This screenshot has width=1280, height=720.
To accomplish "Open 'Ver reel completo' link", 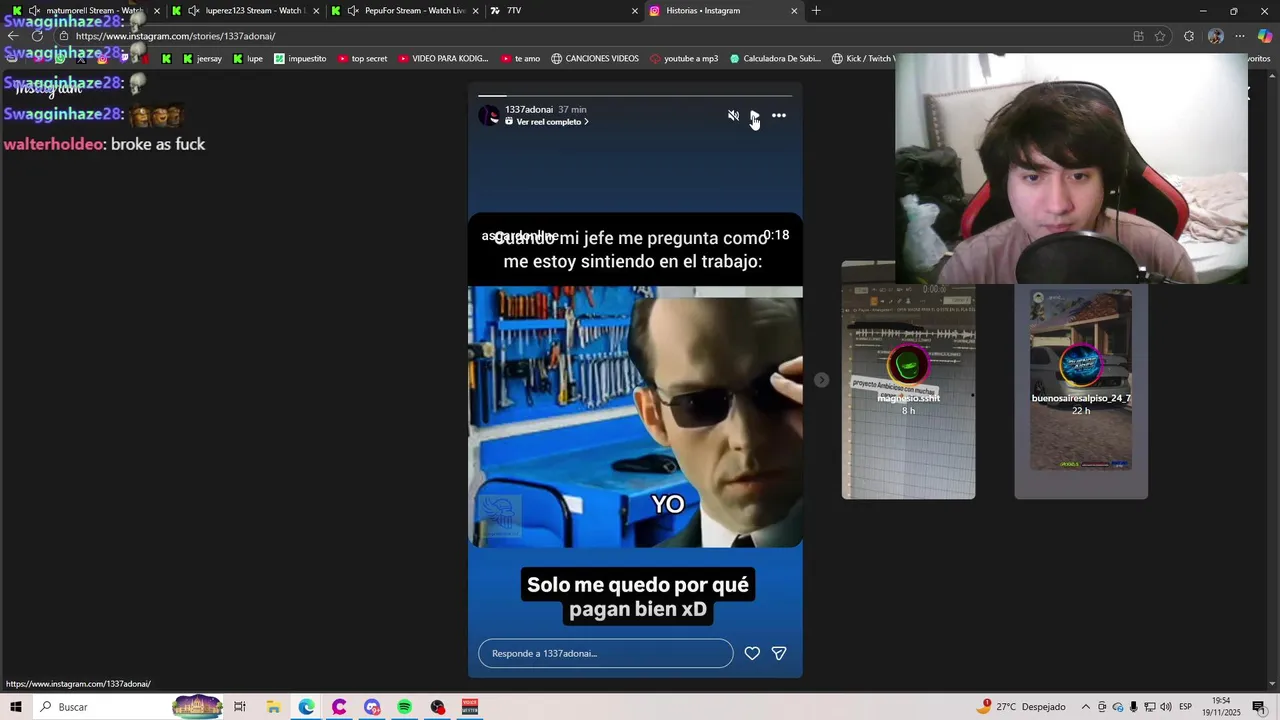I will (x=547, y=122).
